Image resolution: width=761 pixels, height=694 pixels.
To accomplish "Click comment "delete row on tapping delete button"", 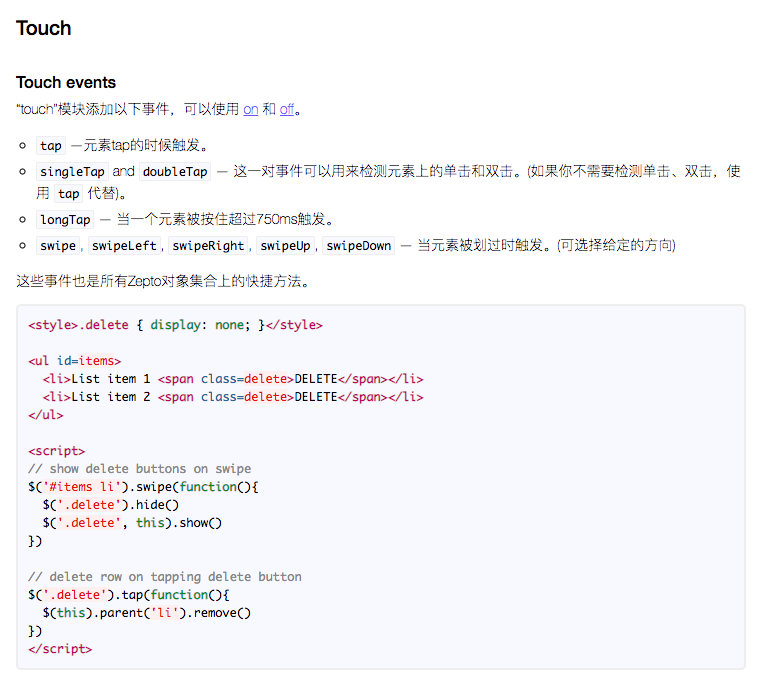I will [x=165, y=577].
